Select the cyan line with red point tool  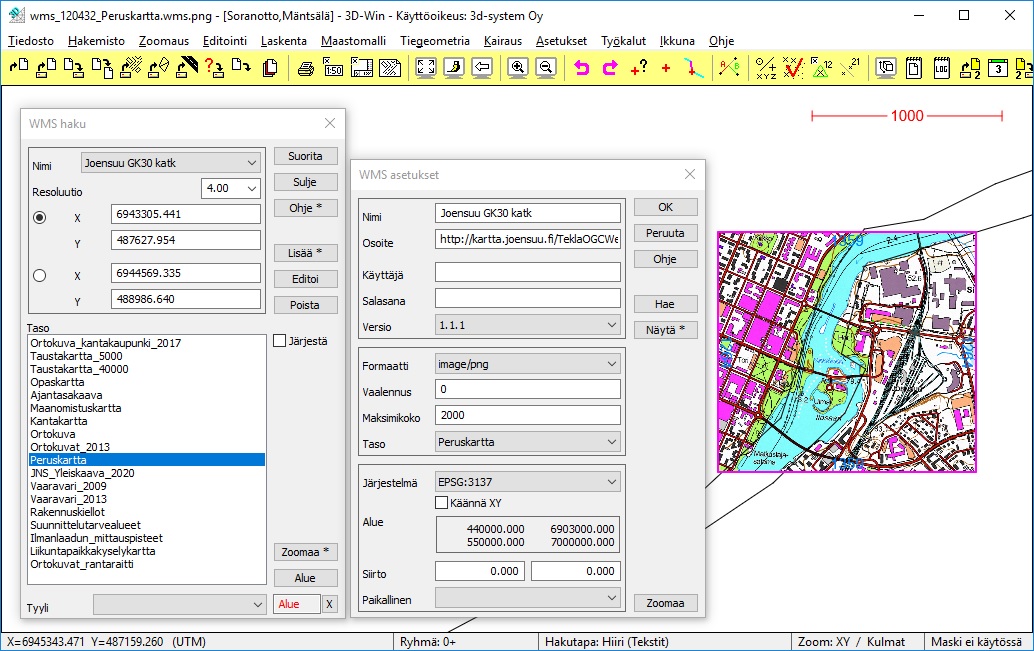(x=693, y=67)
